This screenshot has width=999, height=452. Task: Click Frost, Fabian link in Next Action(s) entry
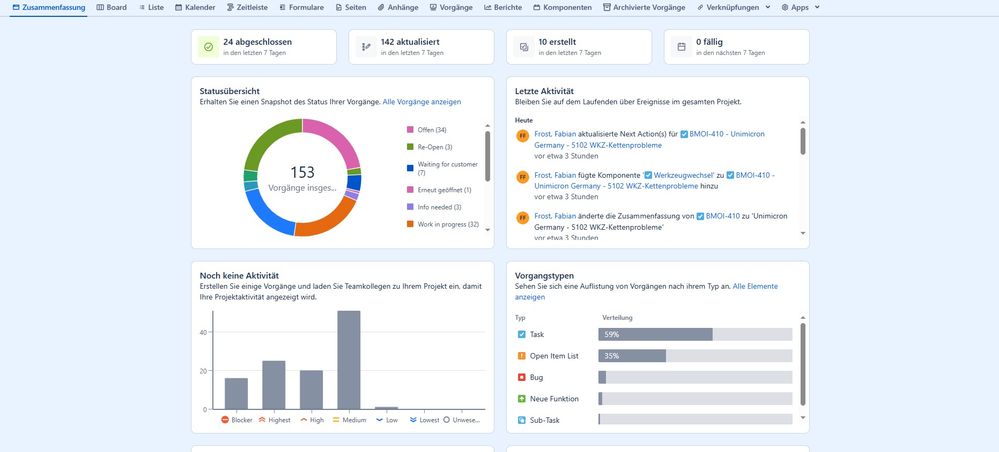pos(555,134)
